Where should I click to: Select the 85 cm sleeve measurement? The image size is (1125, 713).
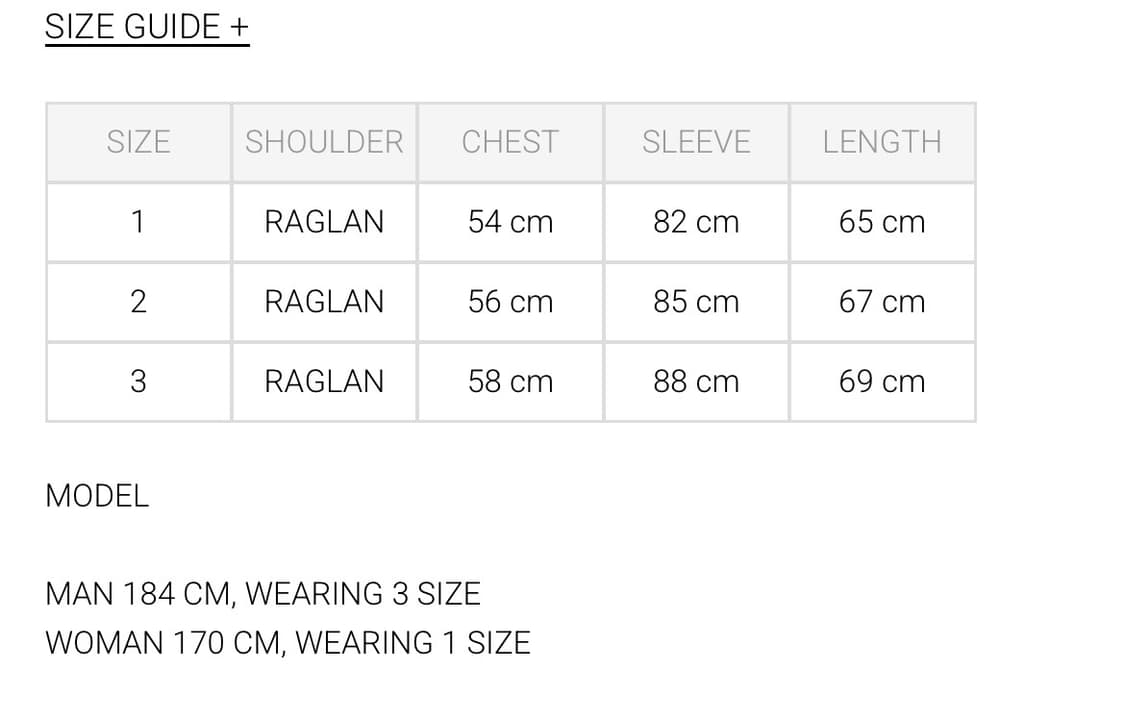[696, 302]
